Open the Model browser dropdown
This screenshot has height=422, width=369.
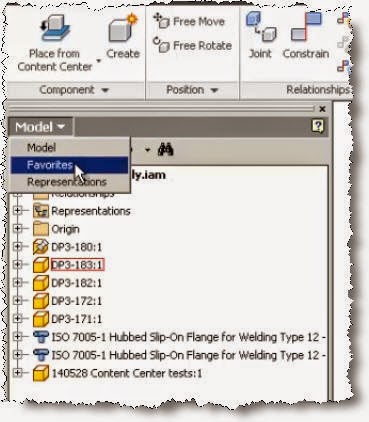pyautogui.click(x=40, y=127)
